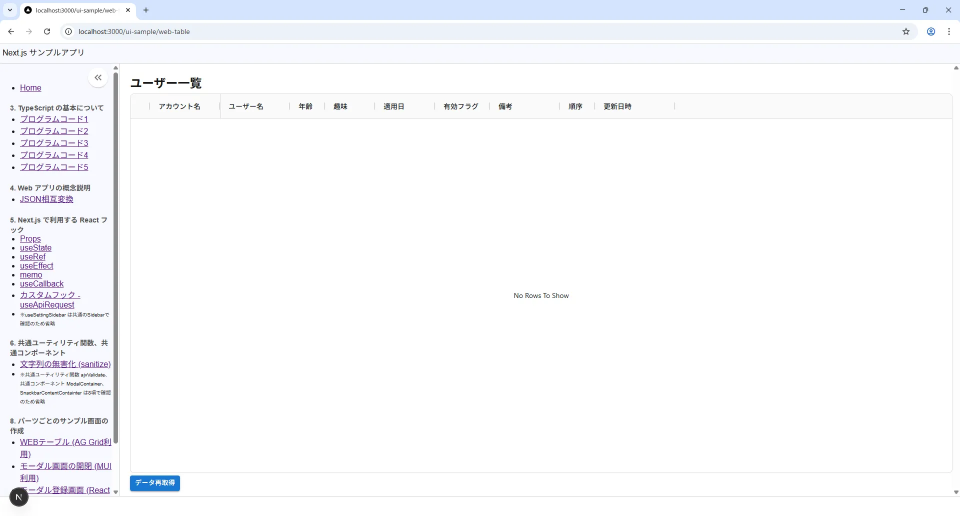Click the データ再取得 button

point(155,483)
